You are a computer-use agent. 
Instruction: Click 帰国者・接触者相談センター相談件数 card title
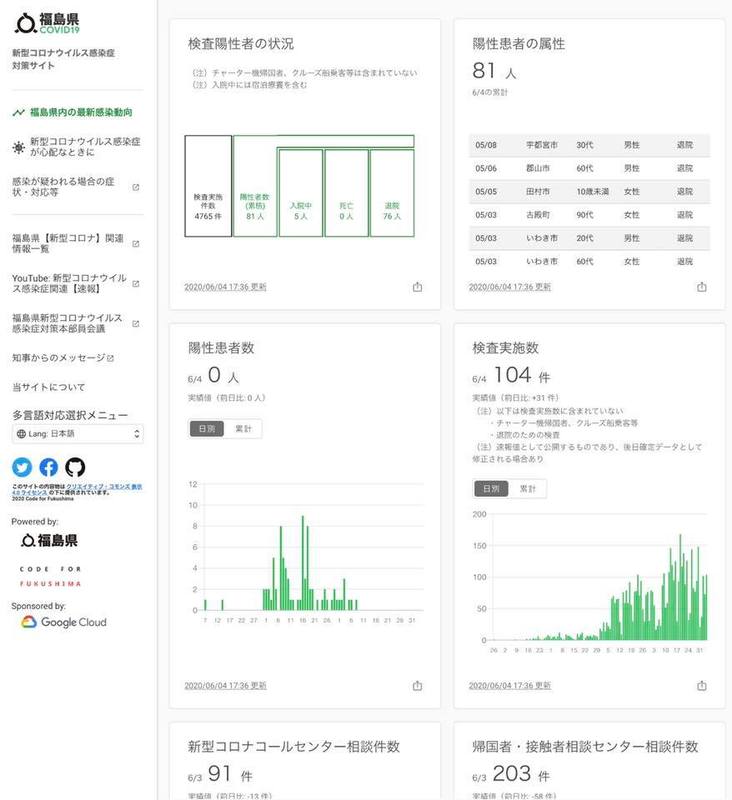585,746
